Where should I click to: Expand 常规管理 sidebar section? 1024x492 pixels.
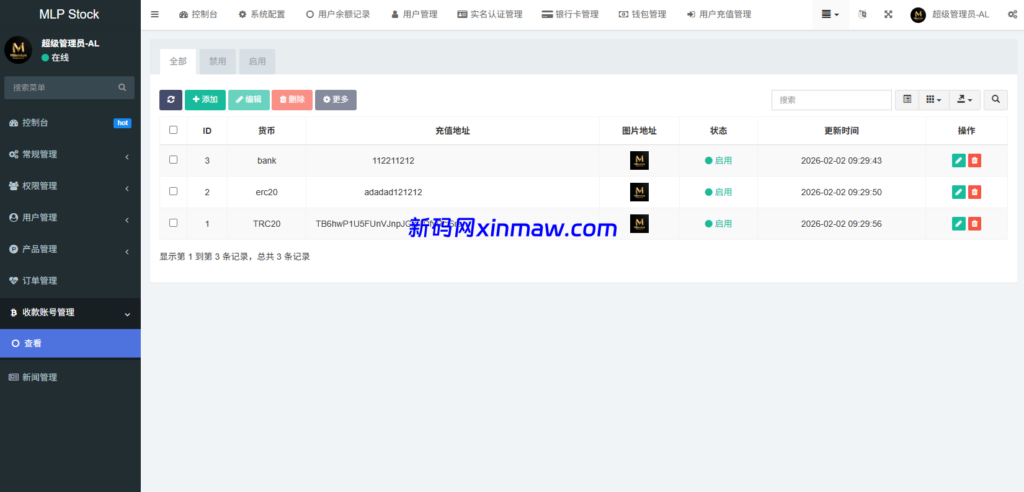(70, 155)
